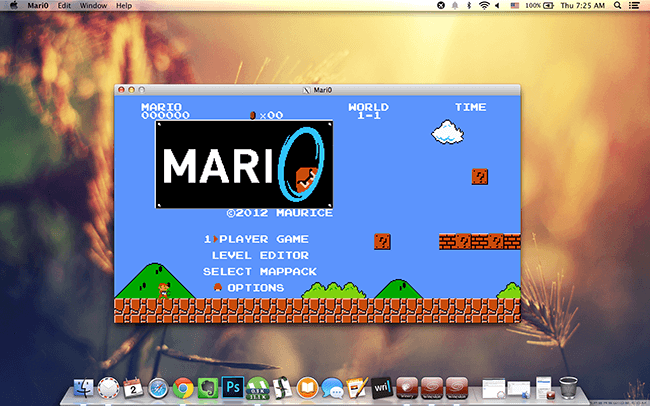Click the question block under the cloud
The width and height of the screenshot is (650, 406).
[x=480, y=177]
